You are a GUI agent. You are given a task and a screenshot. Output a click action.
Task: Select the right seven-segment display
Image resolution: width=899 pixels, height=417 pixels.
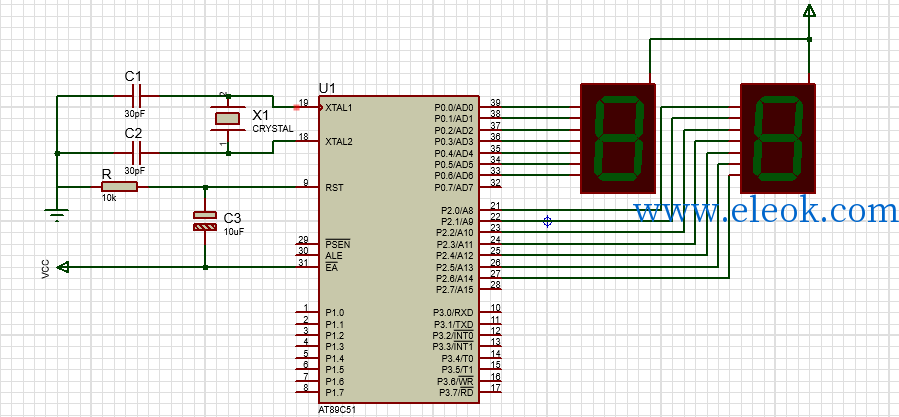click(x=777, y=138)
